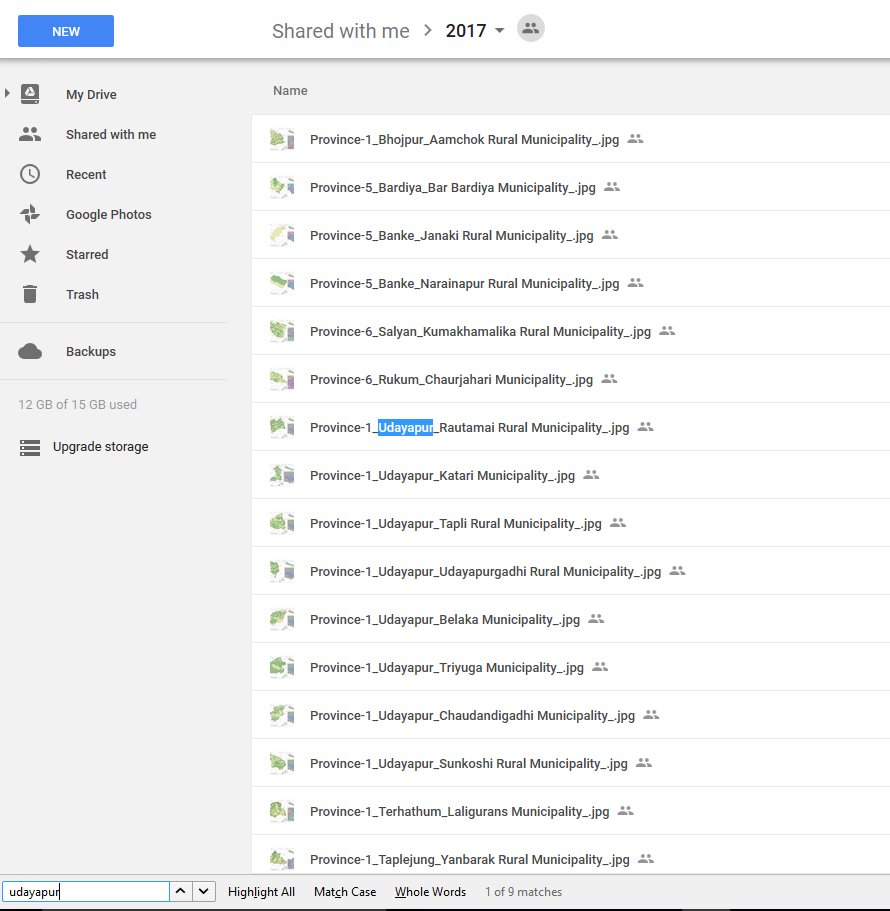
Task: Toggle Highlight All in find bar
Action: tap(261, 892)
